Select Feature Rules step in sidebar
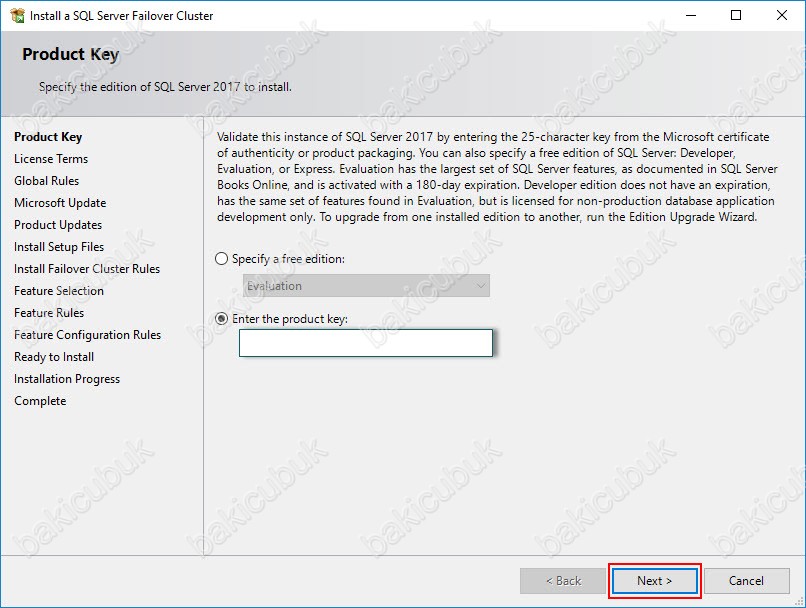Screen dimensions: 806x608 click(49, 313)
